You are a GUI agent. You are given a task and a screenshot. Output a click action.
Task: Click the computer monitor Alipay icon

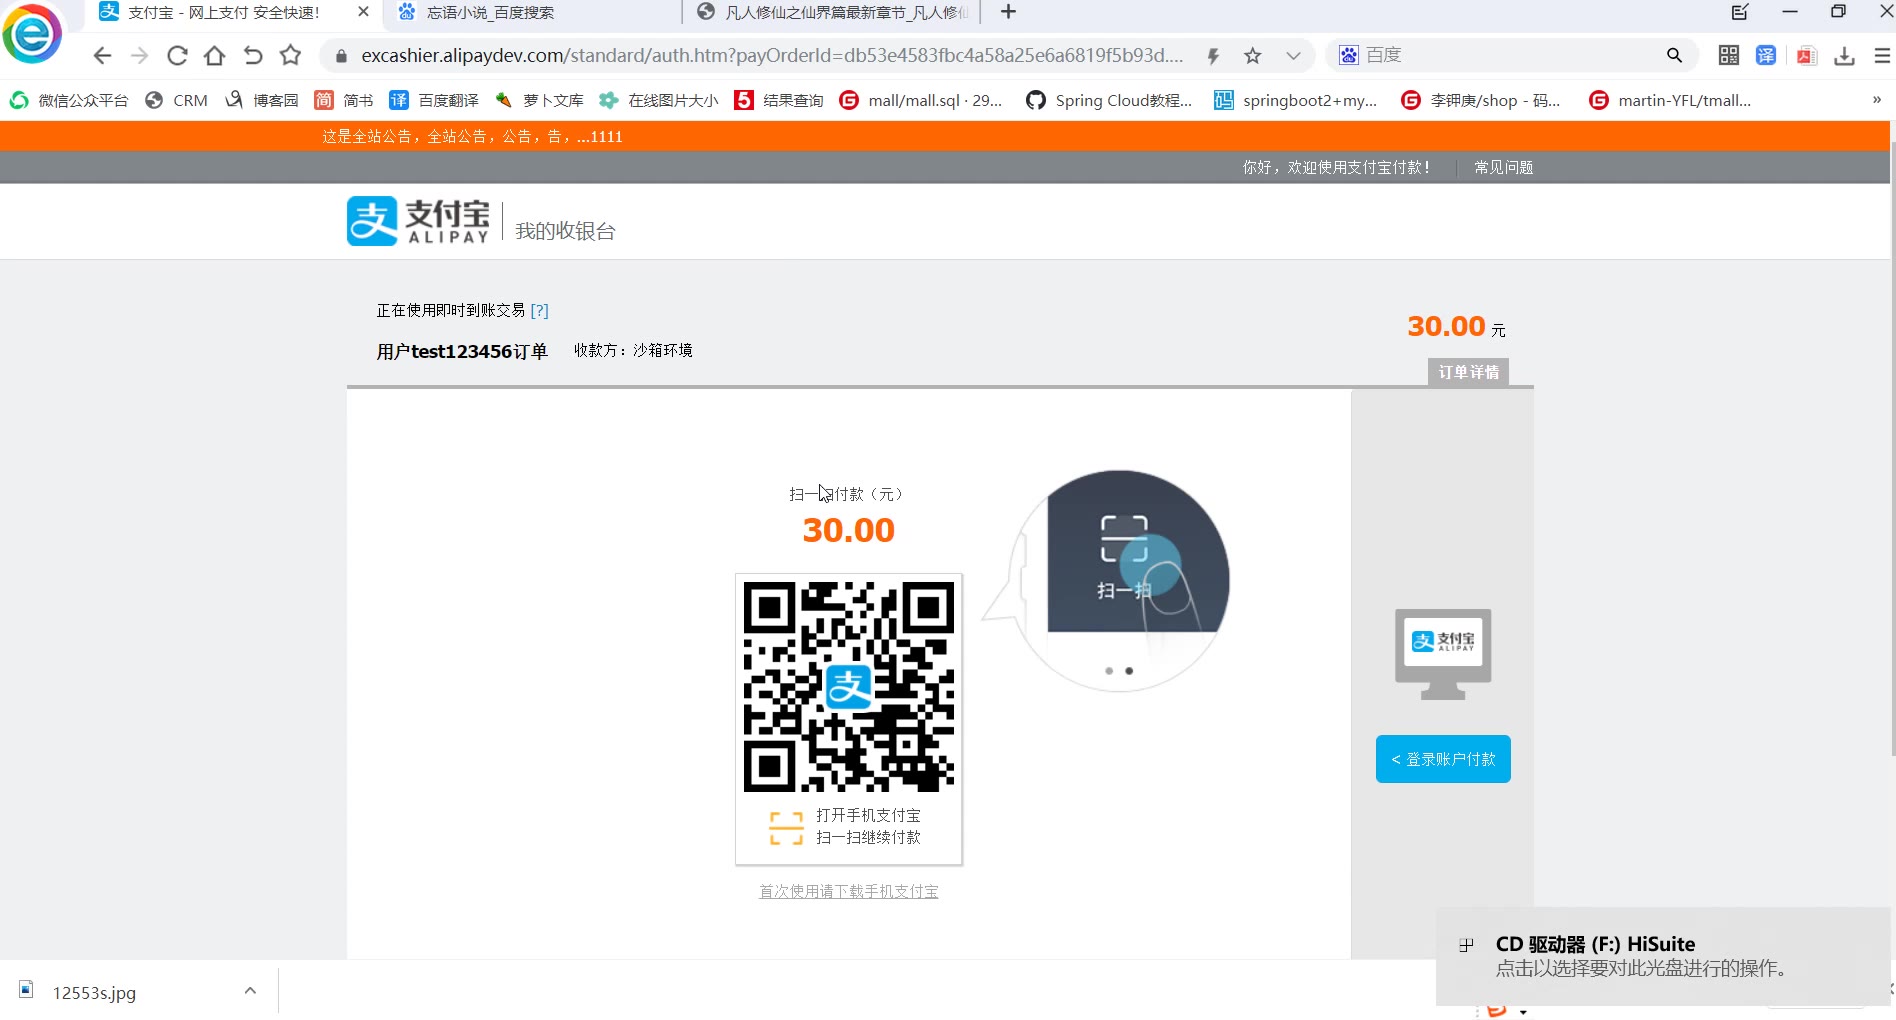tap(1443, 654)
